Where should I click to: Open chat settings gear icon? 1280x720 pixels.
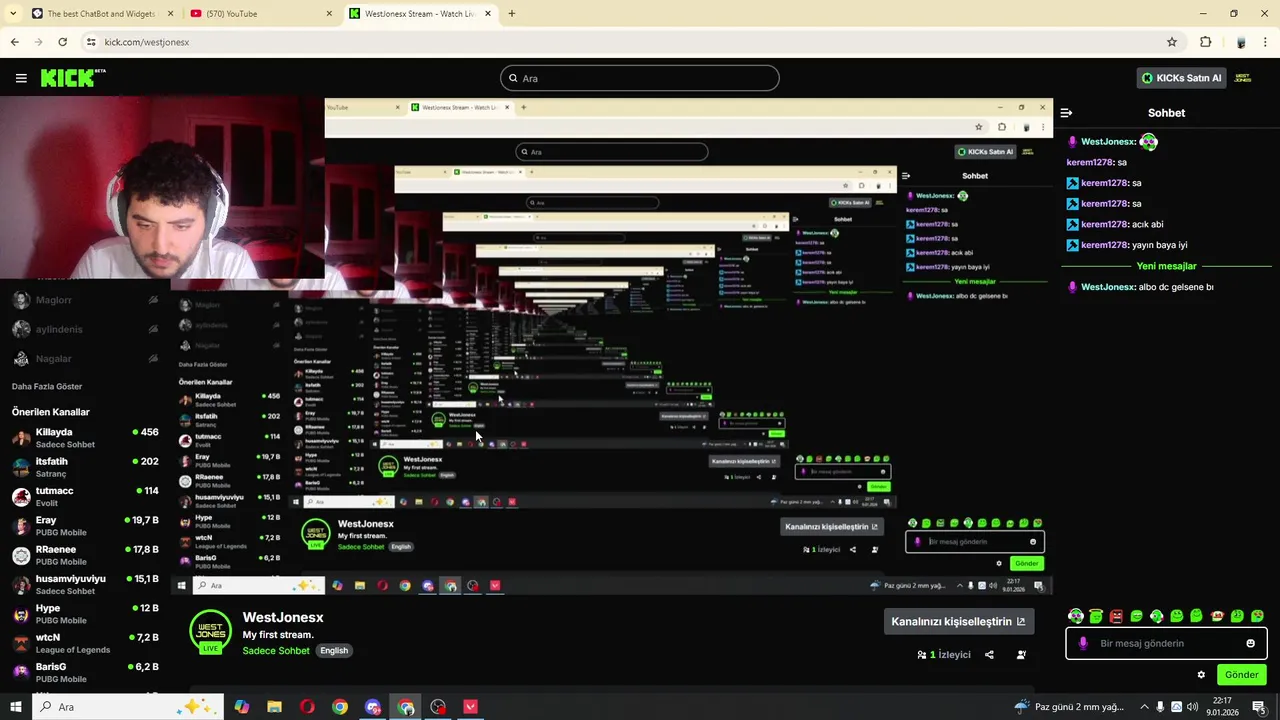[1201, 674]
